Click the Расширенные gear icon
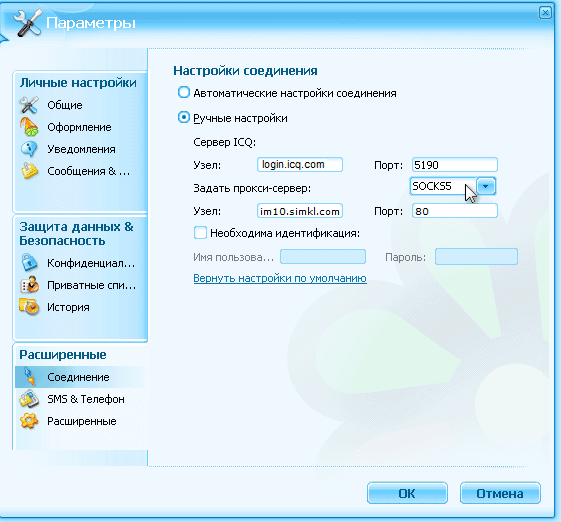561x522 pixels. [29, 421]
